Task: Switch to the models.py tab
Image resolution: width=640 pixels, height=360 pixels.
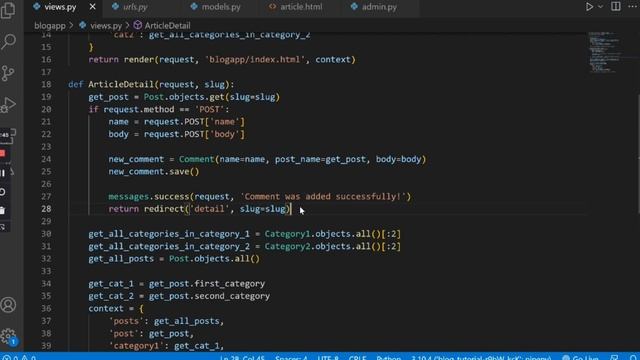Action: click(x=221, y=7)
